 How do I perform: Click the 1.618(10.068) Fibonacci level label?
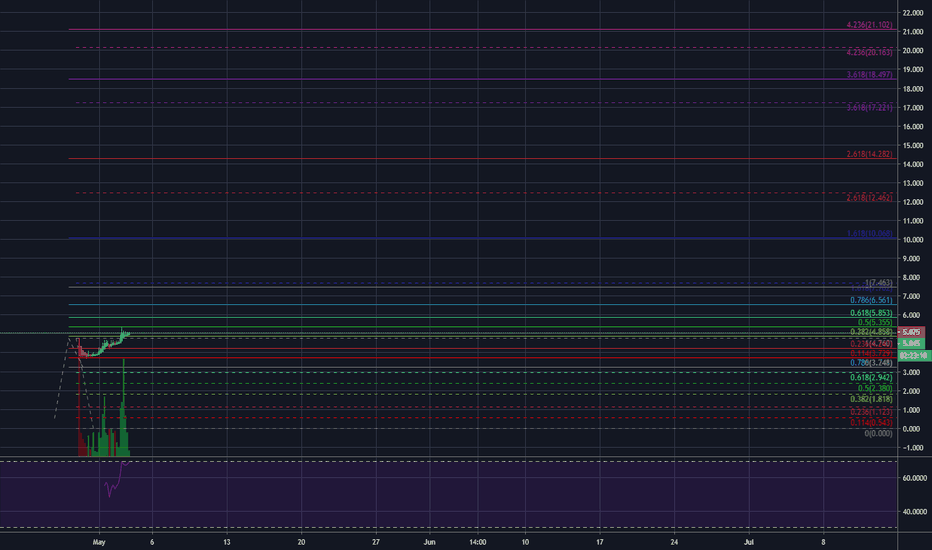click(869, 234)
